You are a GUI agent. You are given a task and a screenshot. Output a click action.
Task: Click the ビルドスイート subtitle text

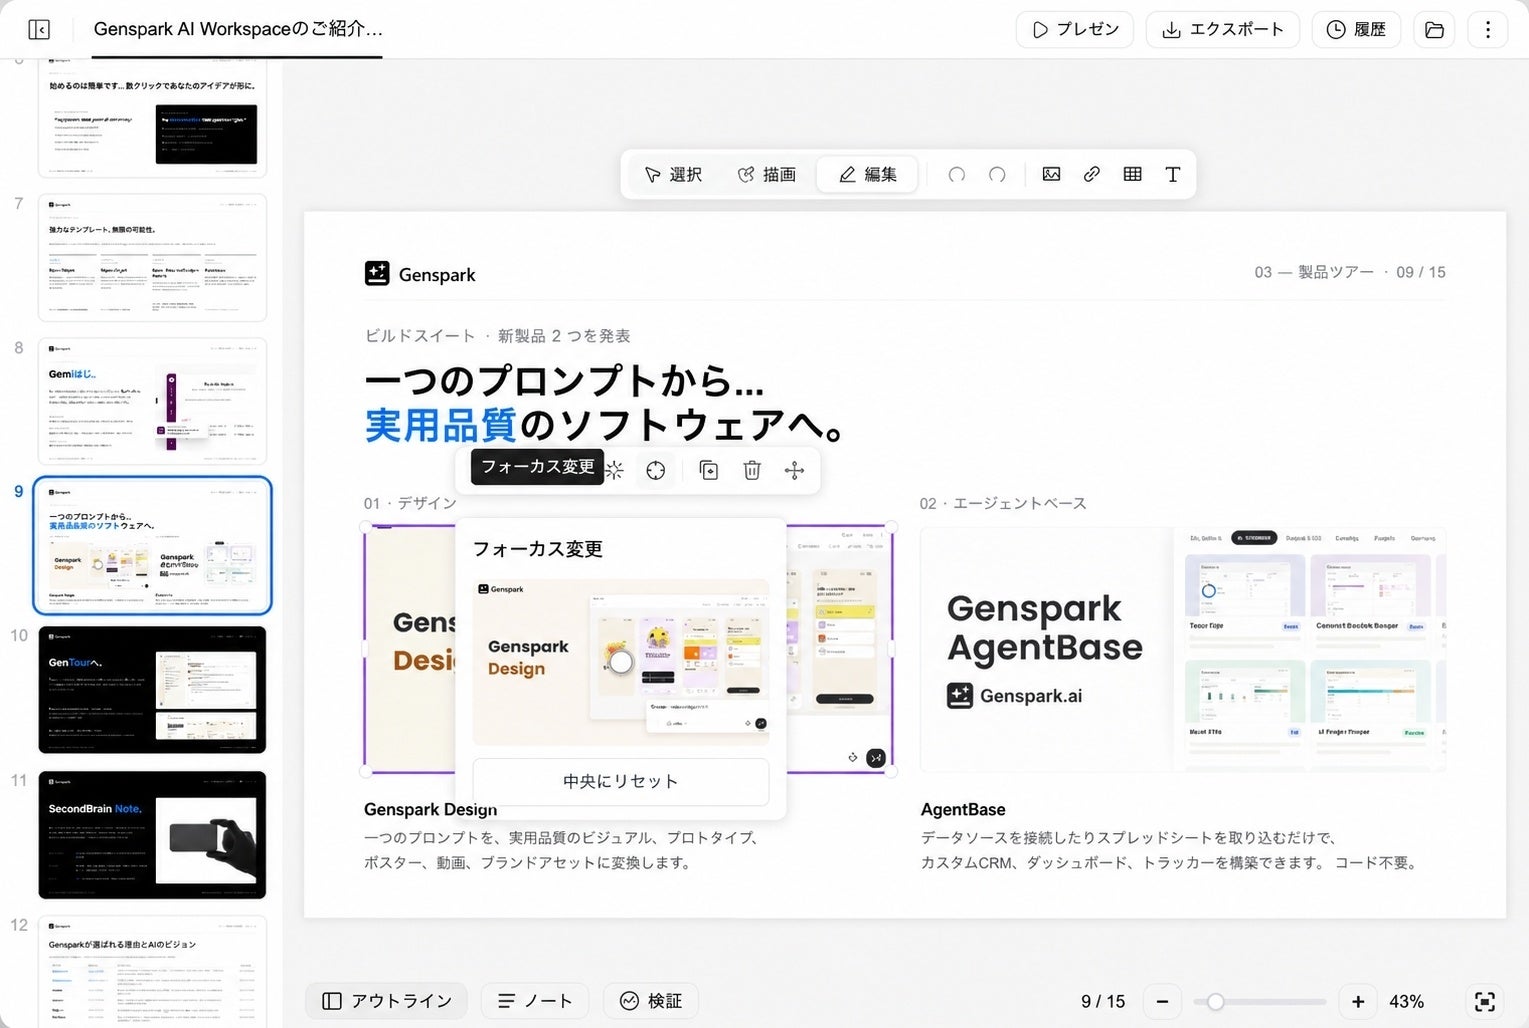tap(498, 336)
